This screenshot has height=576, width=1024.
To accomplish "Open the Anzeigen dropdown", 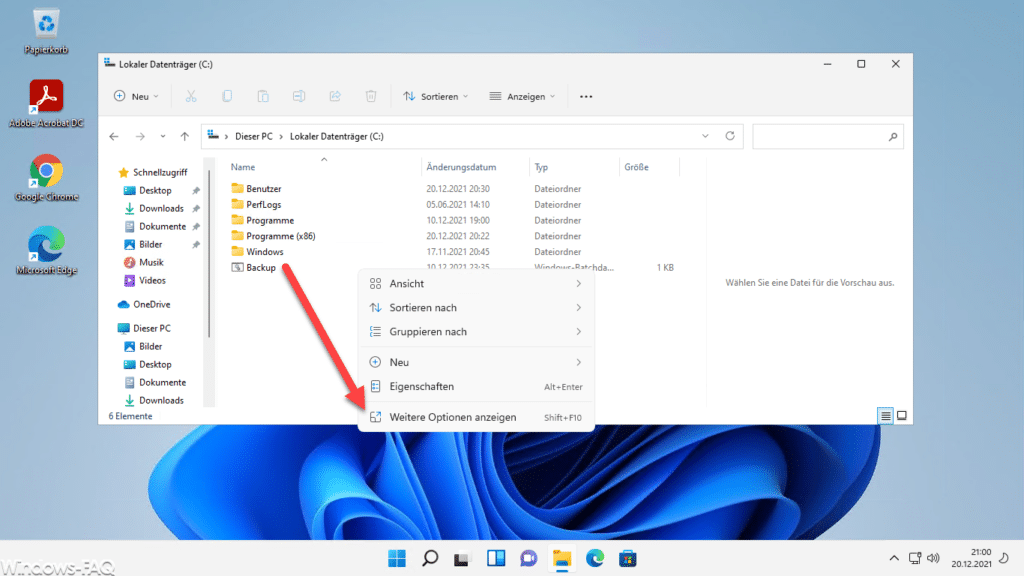I will (x=522, y=97).
